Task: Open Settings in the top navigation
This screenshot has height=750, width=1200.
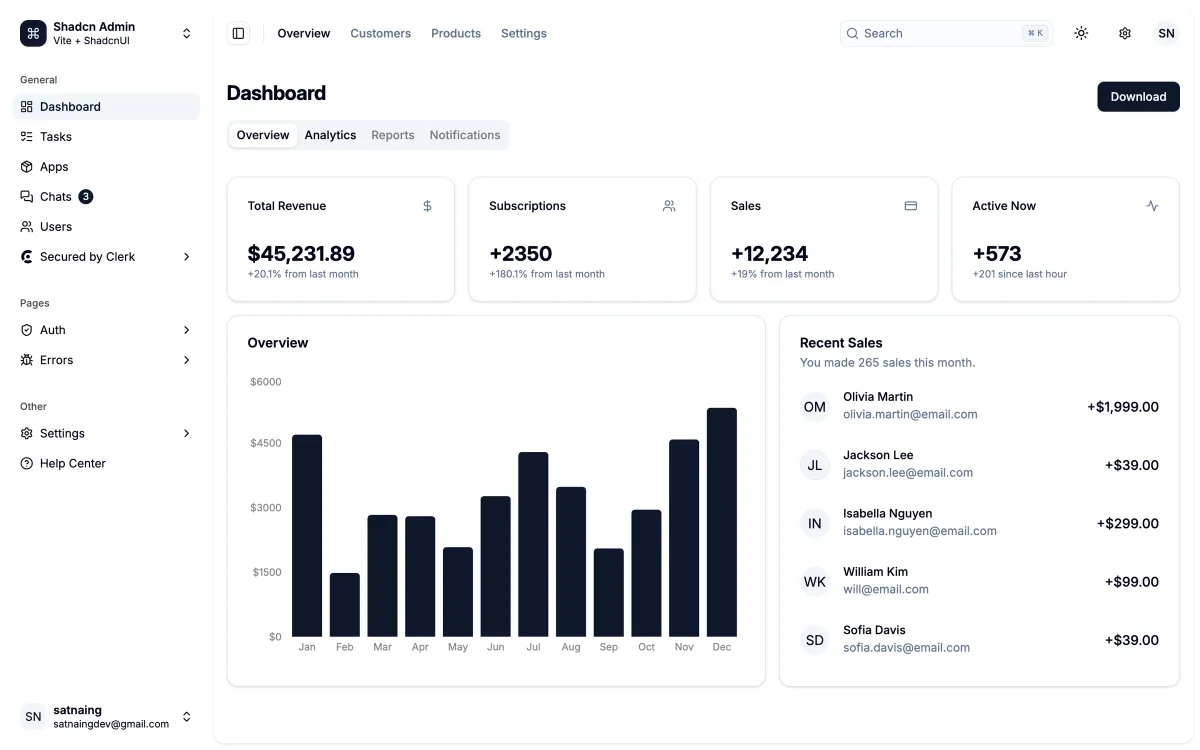Action: click(524, 33)
